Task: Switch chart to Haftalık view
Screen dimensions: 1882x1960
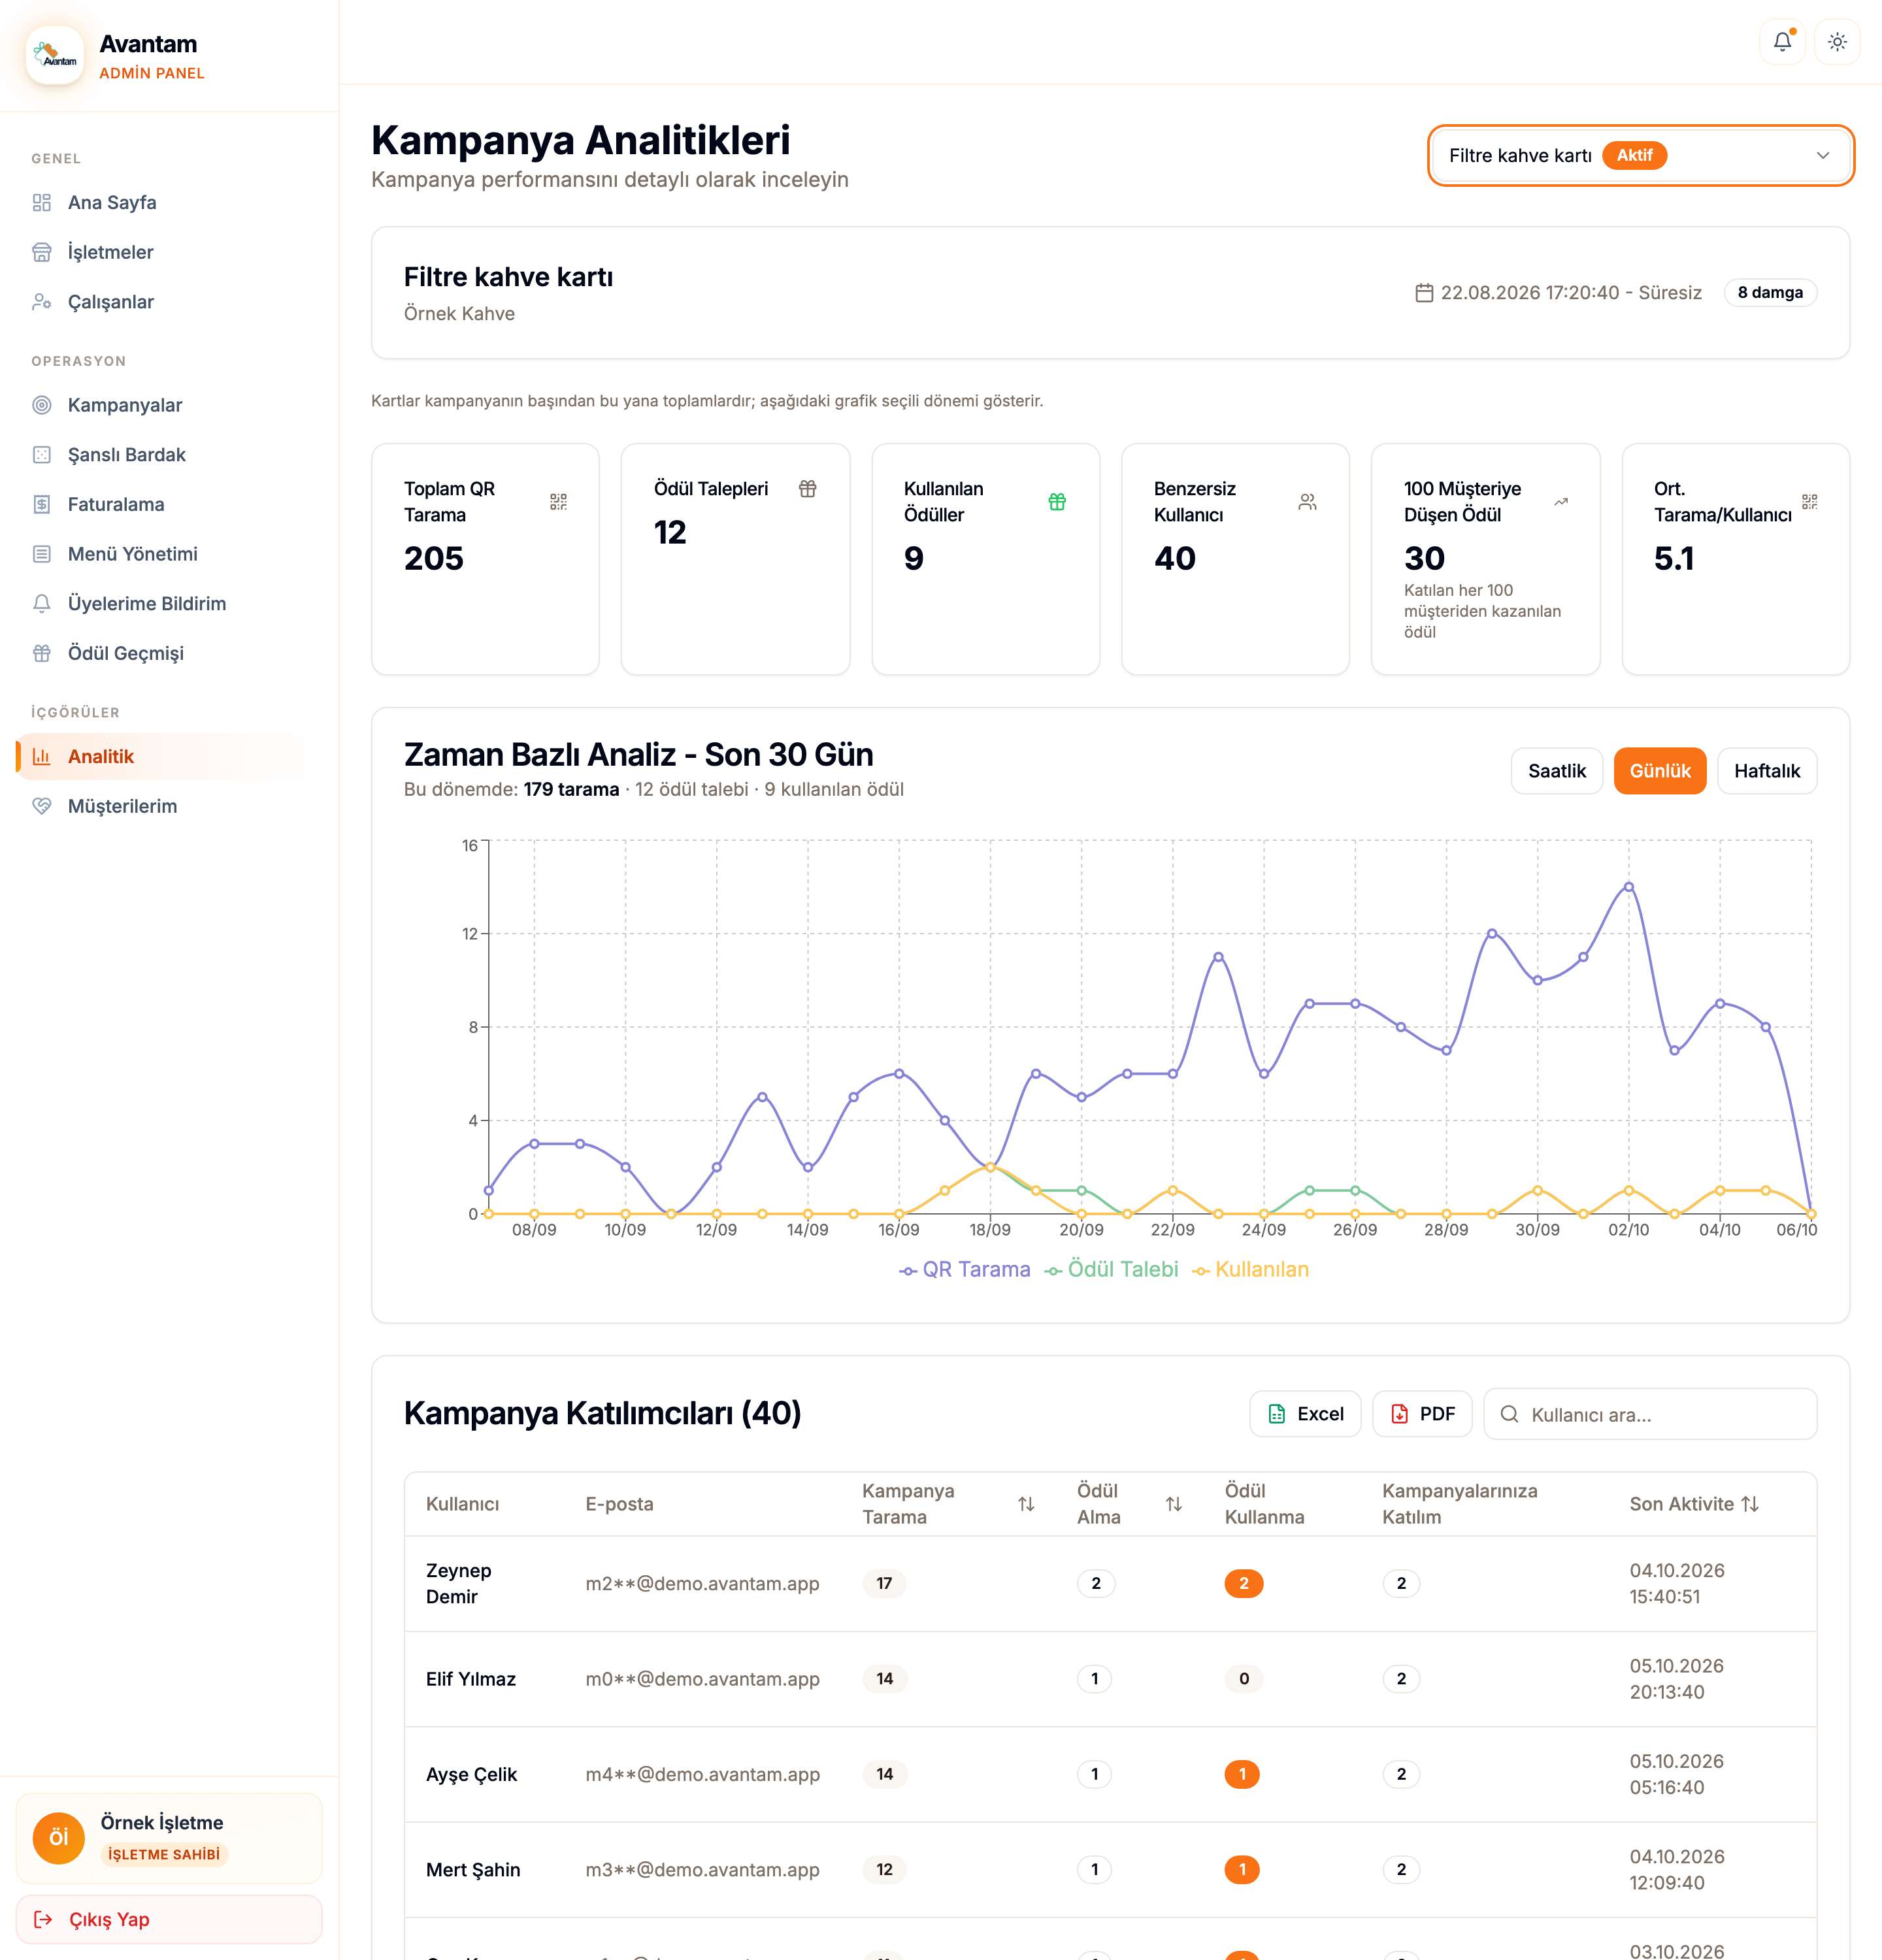Action: click(x=1766, y=771)
